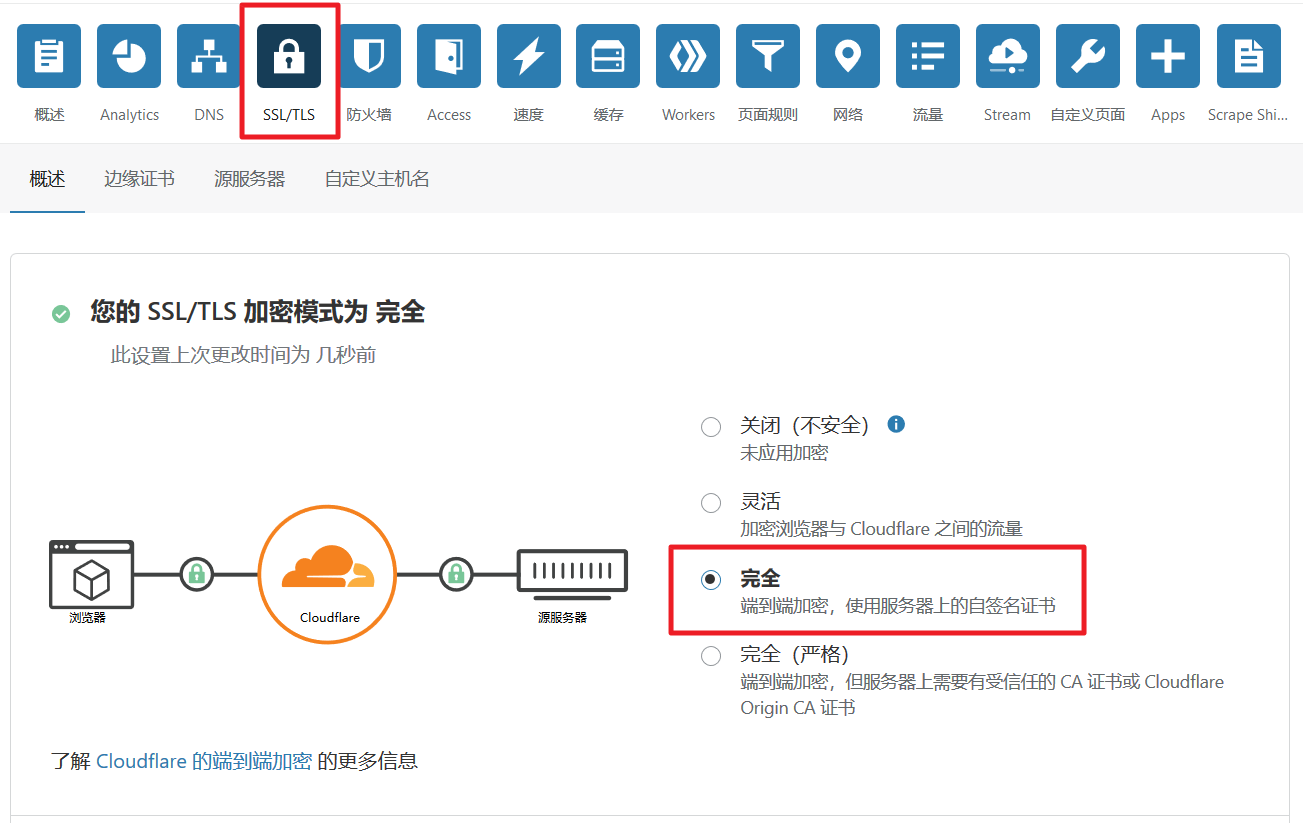Open the DNS network icon
This screenshot has width=1303, height=823.
coord(209,56)
